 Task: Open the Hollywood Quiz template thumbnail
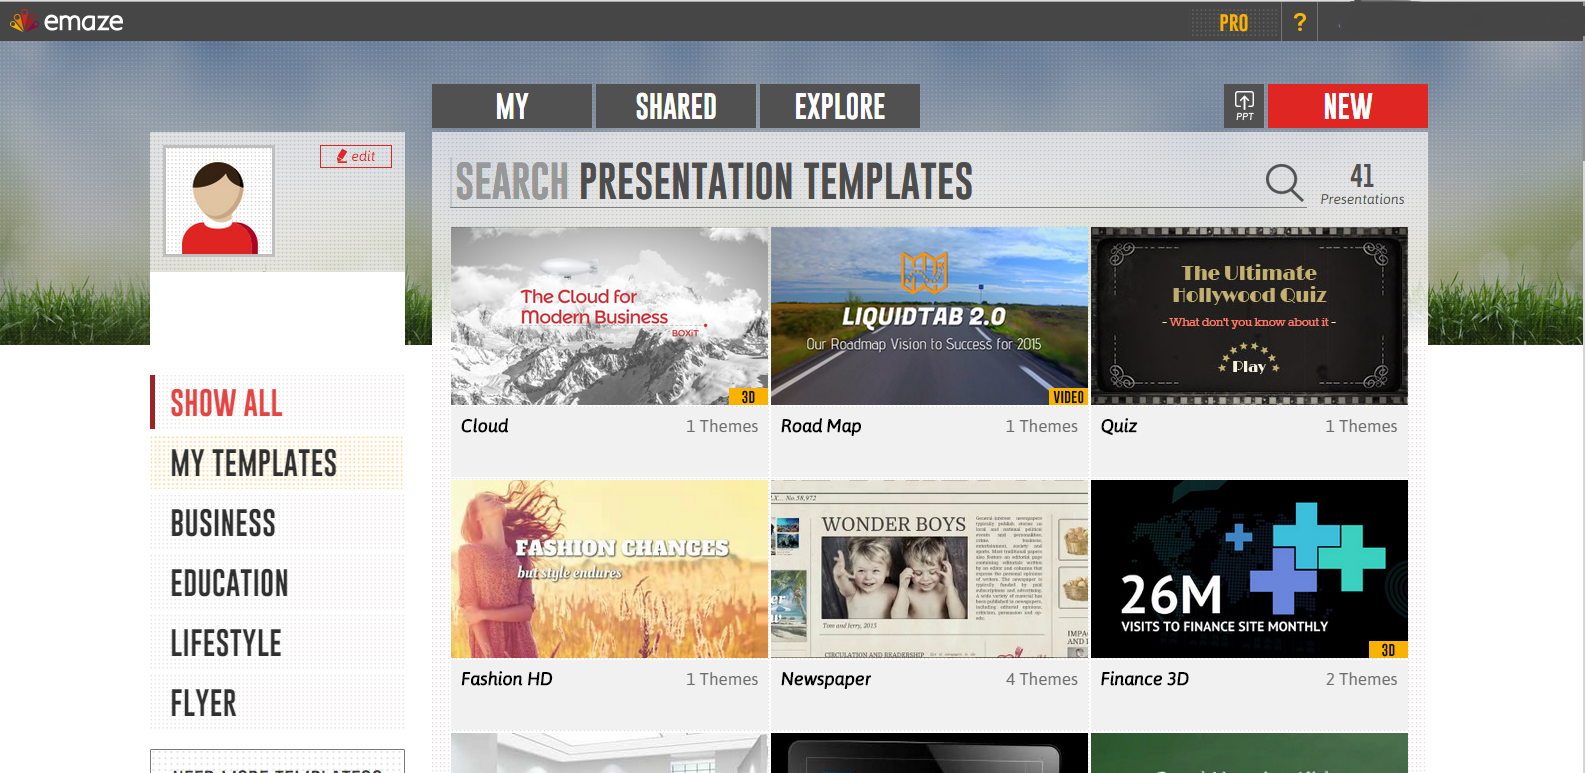1249,316
